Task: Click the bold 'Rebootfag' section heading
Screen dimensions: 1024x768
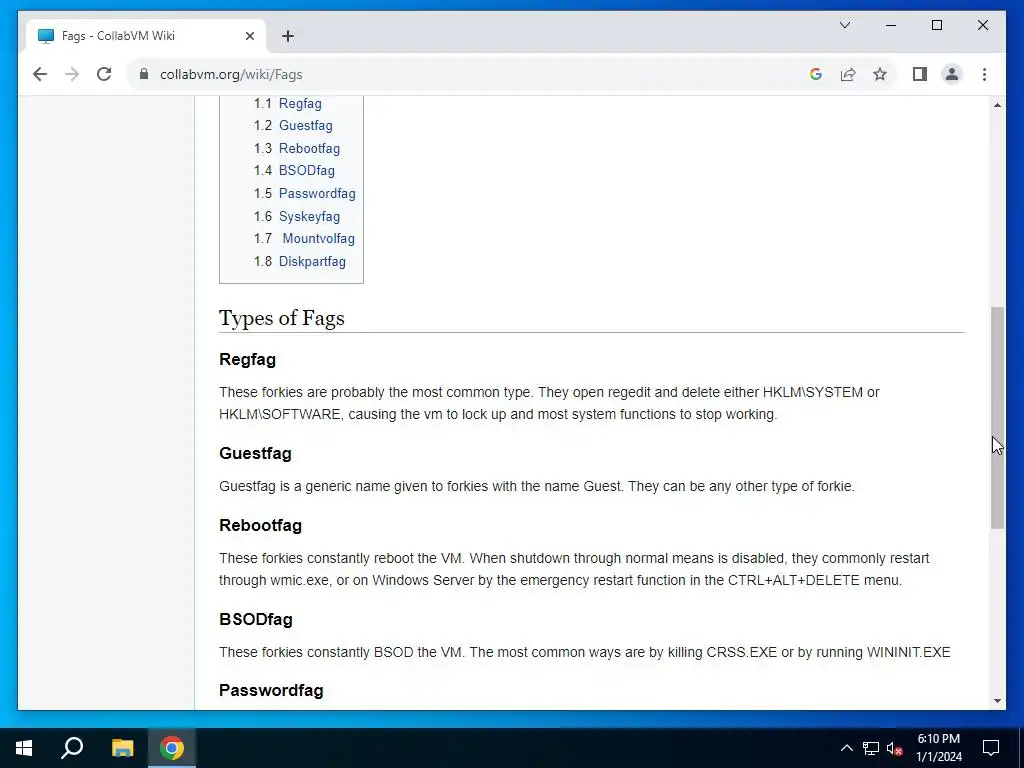Action: 261,525
